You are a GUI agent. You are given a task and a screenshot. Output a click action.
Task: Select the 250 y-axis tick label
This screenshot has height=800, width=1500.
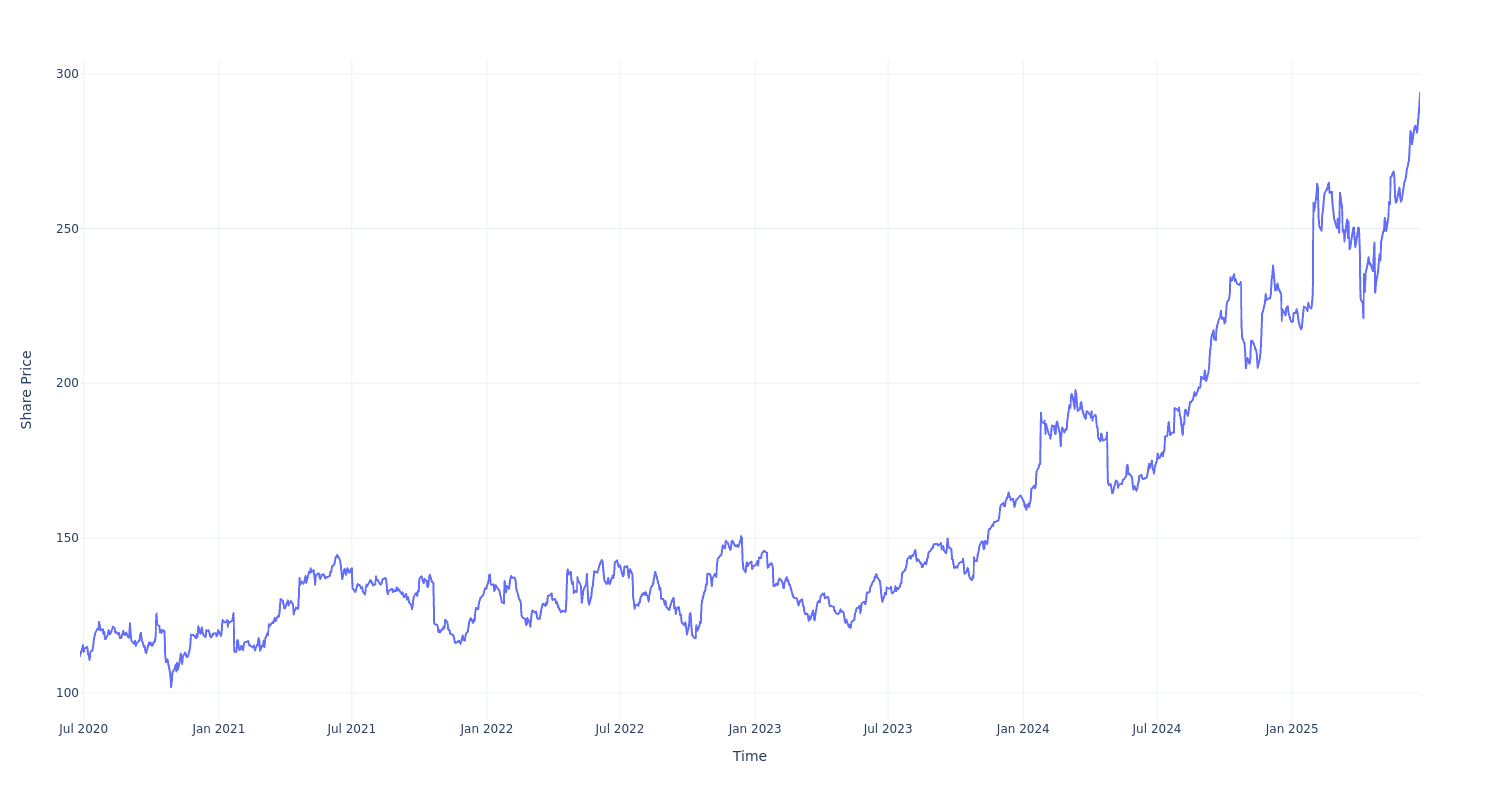tap(67, 228)
